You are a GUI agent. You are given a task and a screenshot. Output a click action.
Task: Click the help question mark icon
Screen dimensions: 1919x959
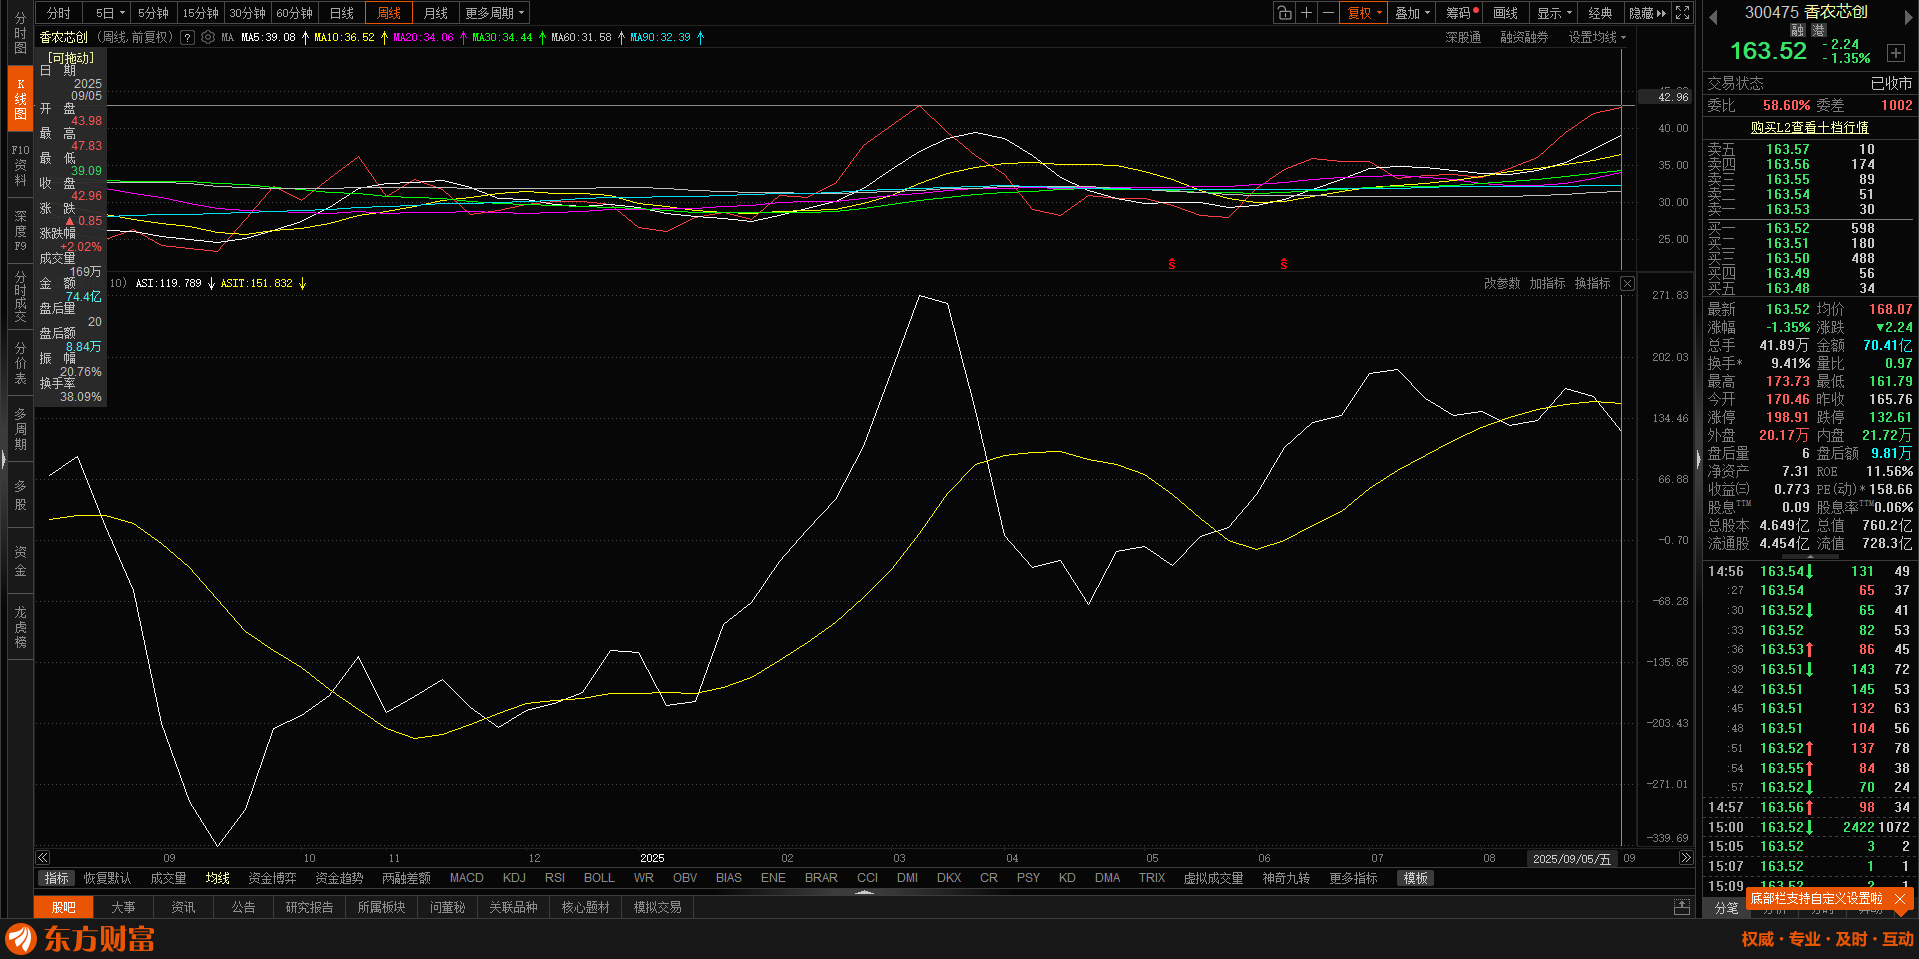187,38
